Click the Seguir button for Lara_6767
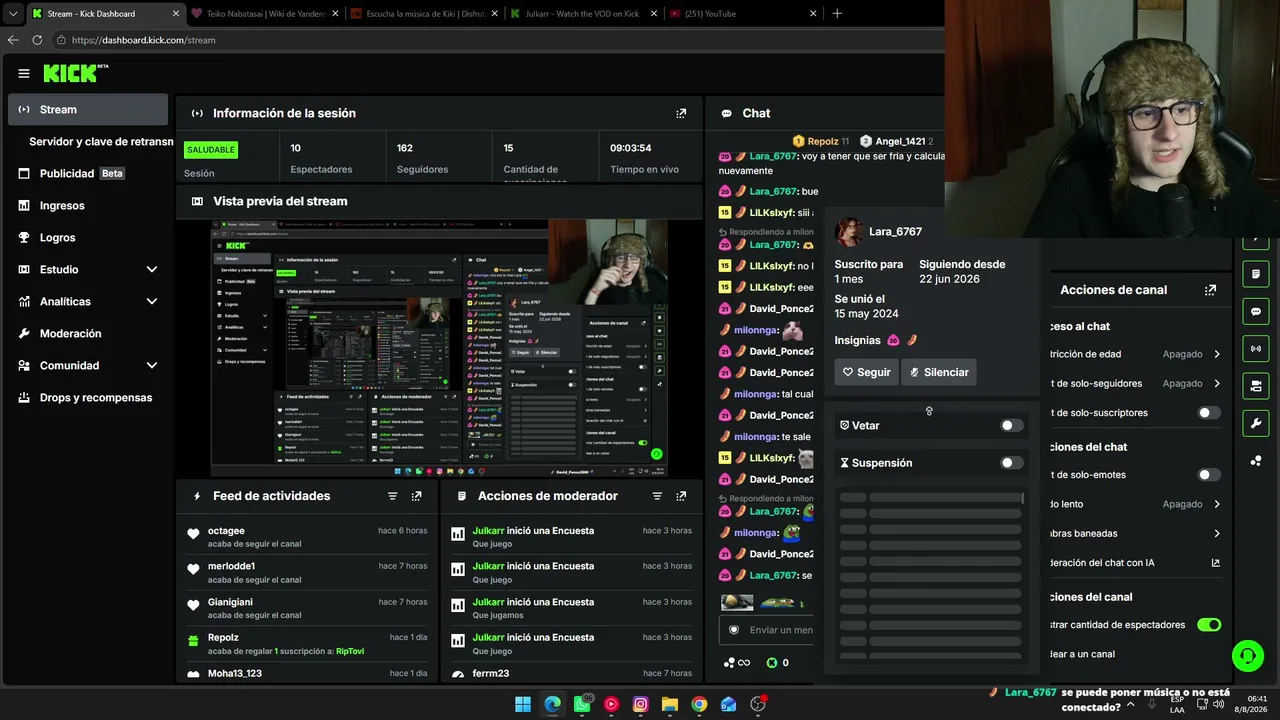This screenshot has width=1280, height=720. (x=866, y=372)
